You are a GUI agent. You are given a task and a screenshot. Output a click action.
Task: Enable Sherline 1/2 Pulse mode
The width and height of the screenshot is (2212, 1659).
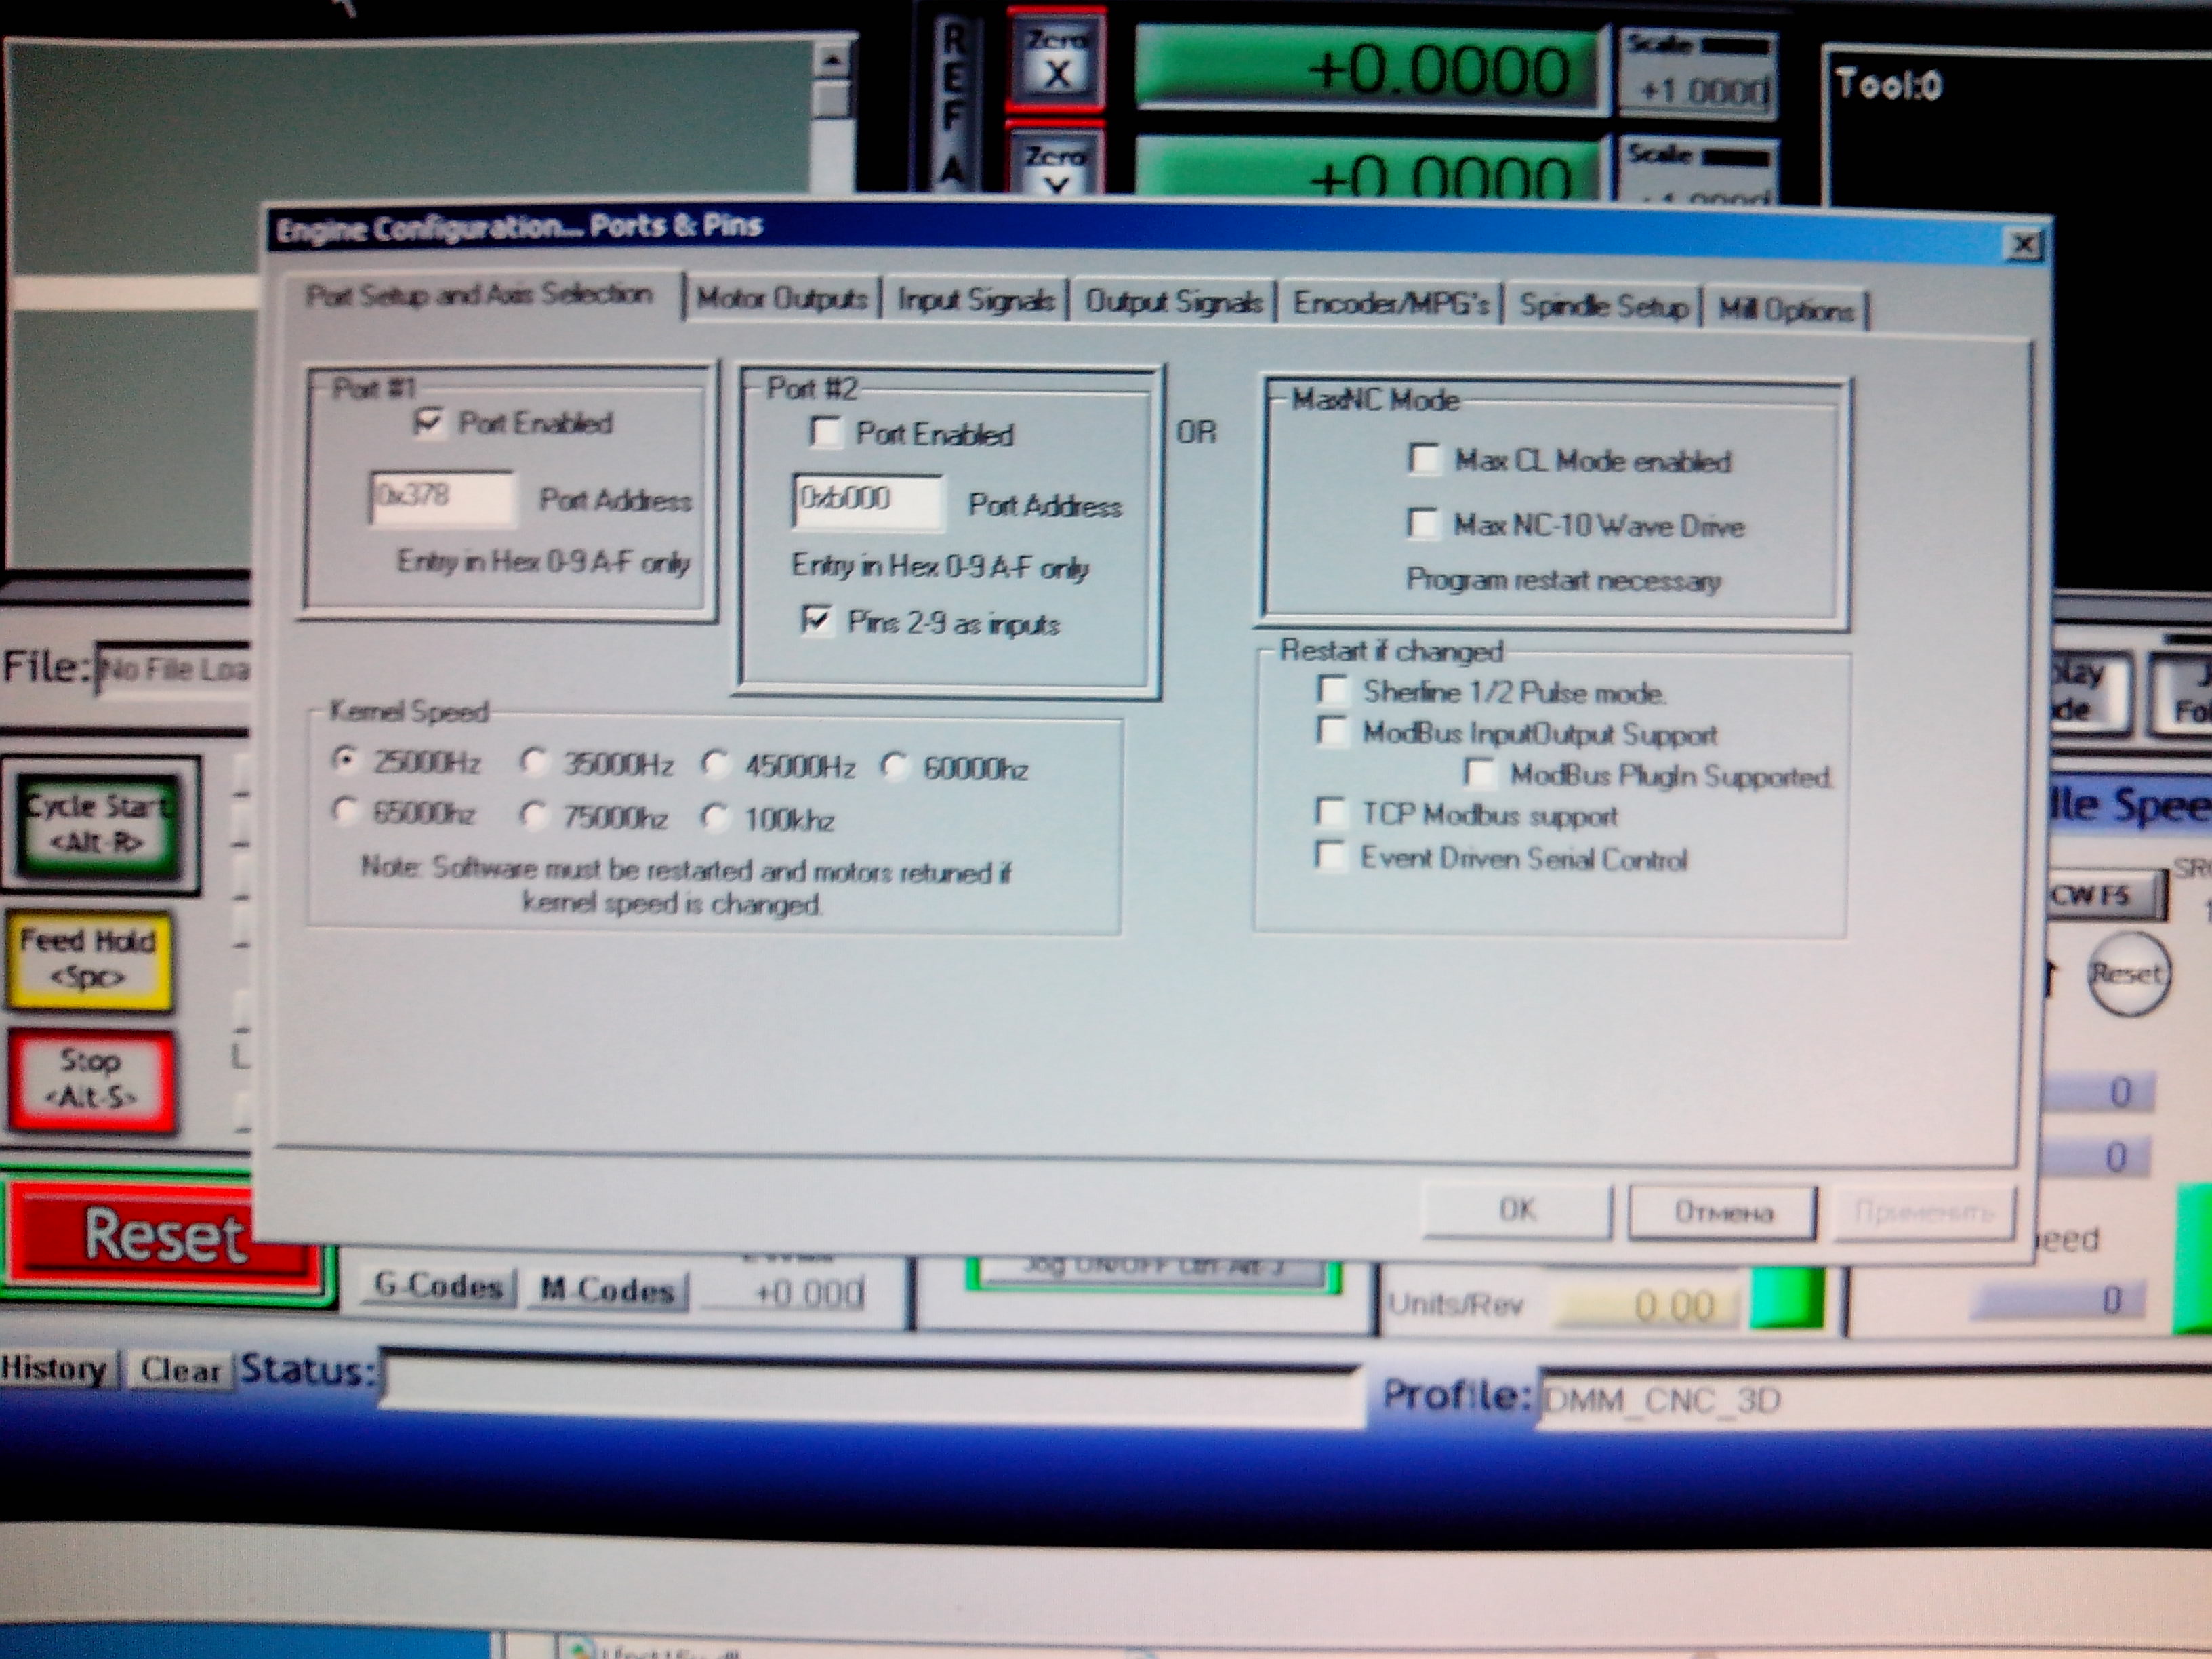point(1333,690)
